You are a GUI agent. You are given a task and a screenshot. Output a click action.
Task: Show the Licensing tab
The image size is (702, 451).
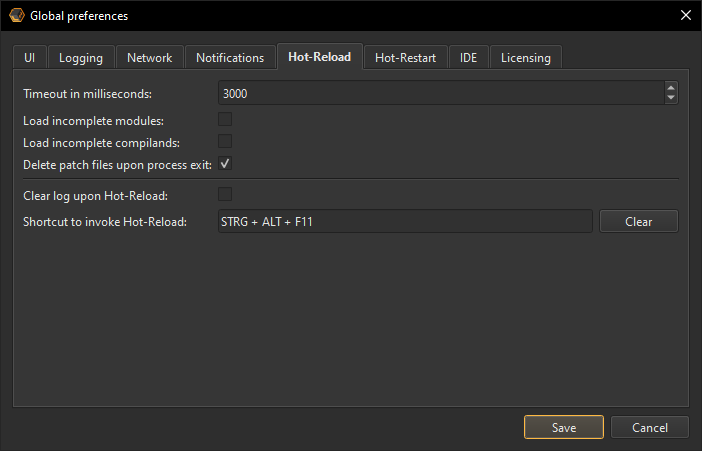coord(526,58)
